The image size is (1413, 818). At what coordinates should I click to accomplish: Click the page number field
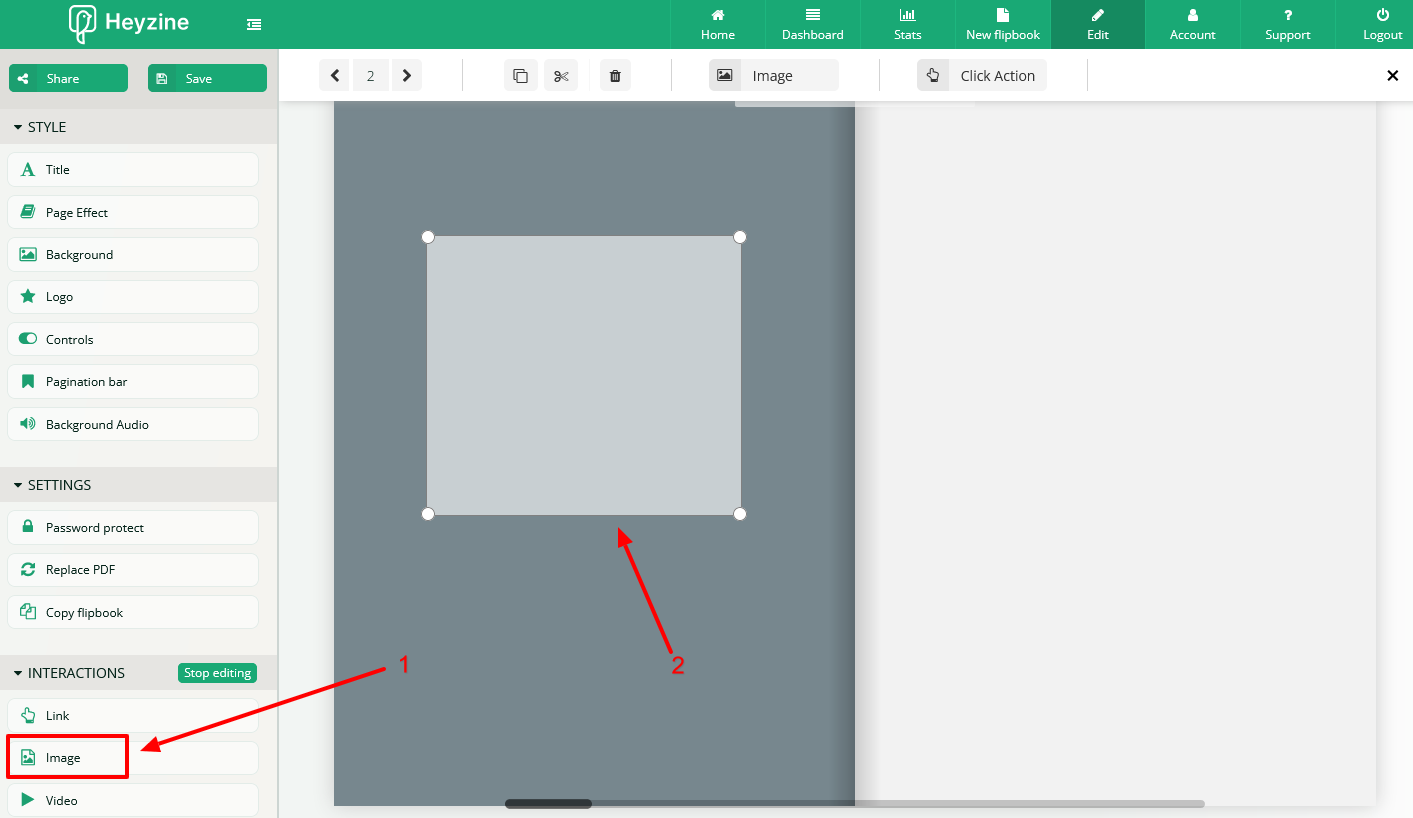(x=371, y=76)
